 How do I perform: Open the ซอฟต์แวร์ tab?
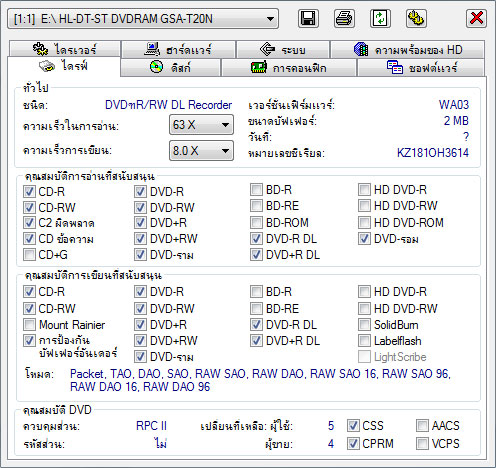421,68
